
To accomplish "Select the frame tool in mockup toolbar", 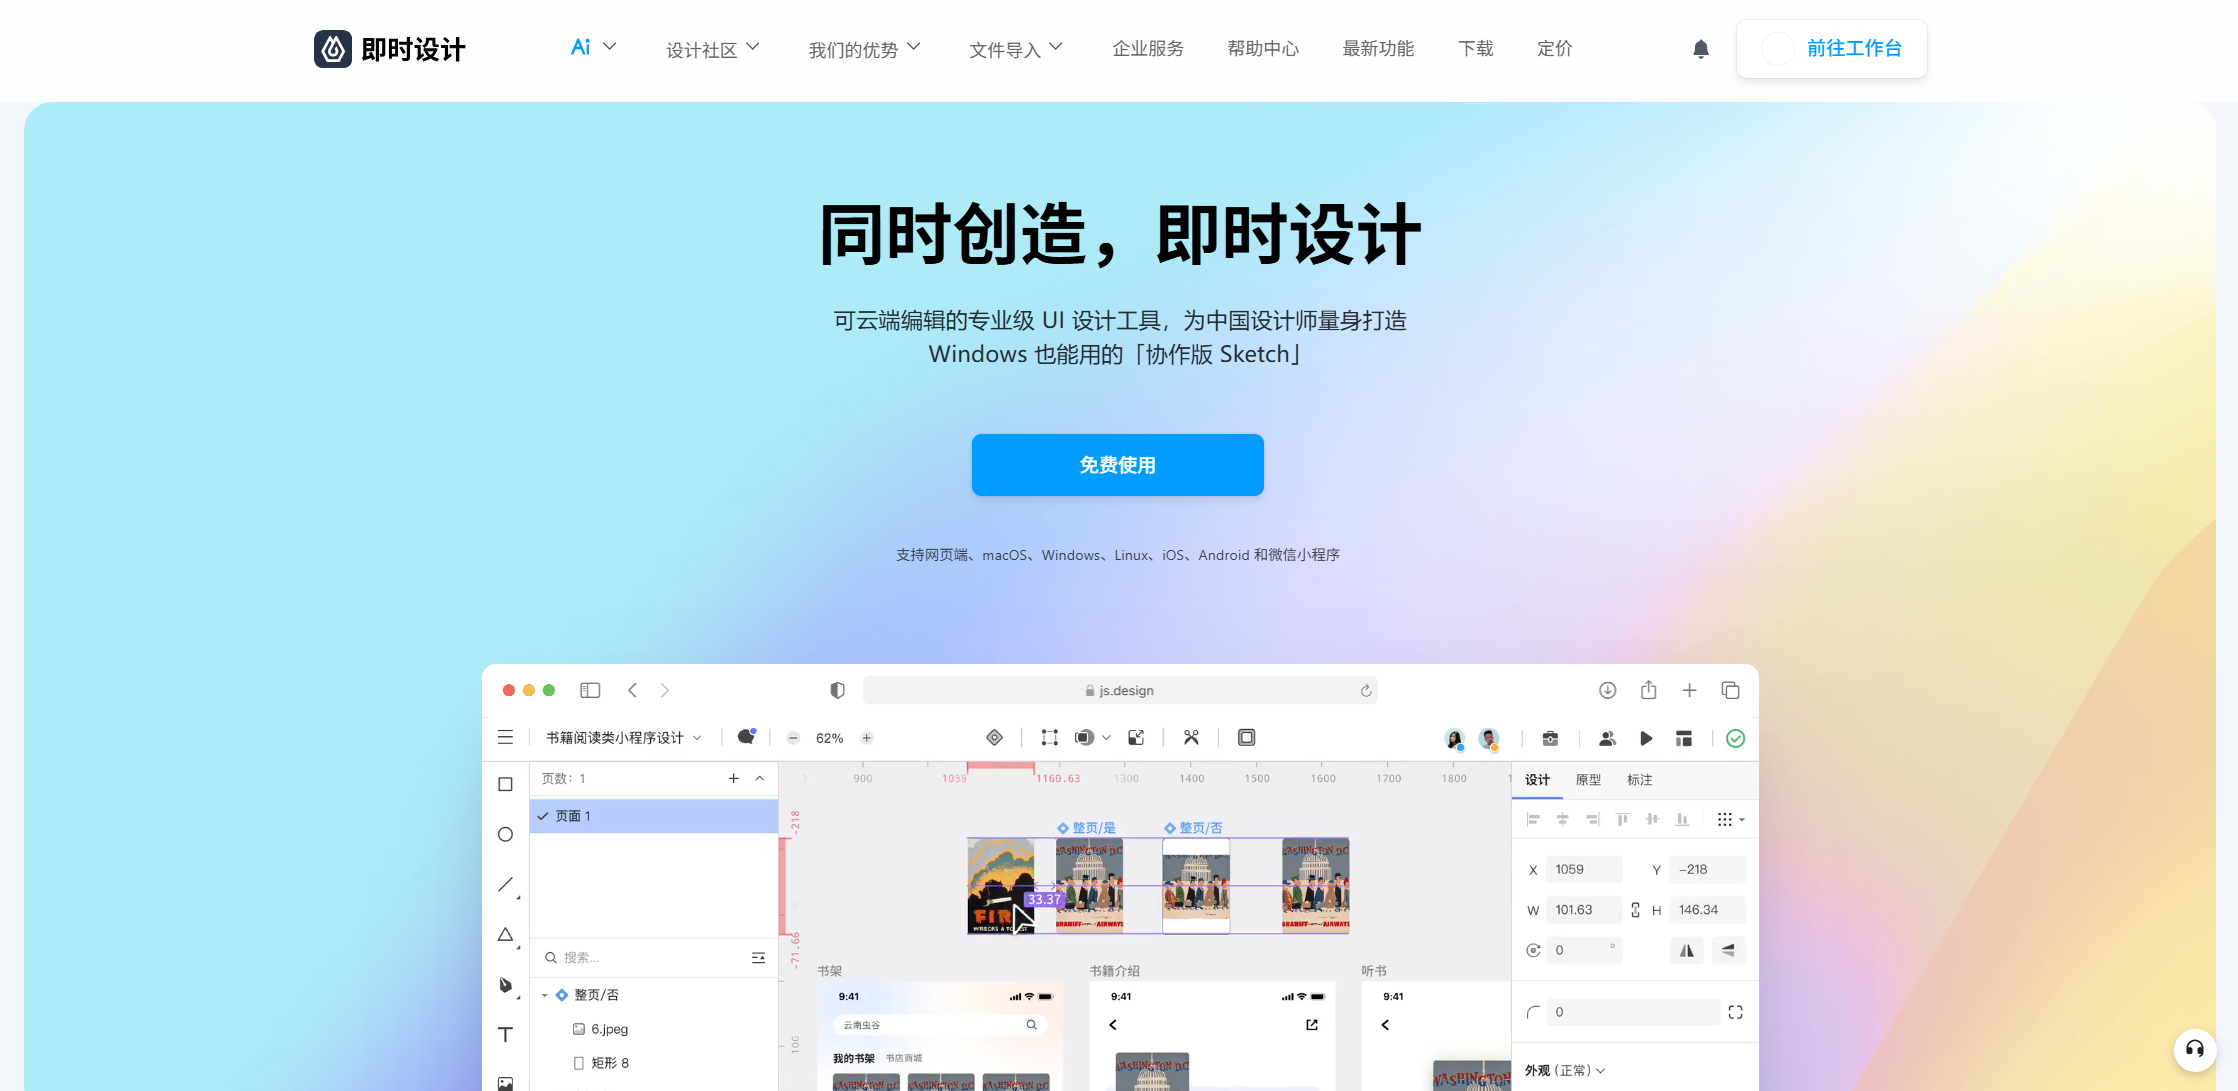I will pos(506,785).
